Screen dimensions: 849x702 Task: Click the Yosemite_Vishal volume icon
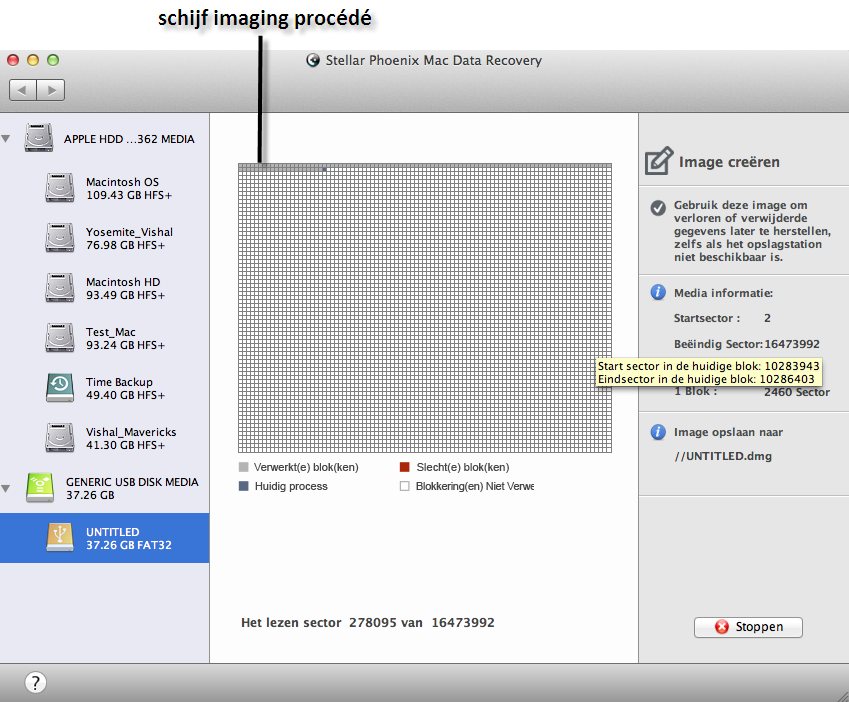point(60,238)
